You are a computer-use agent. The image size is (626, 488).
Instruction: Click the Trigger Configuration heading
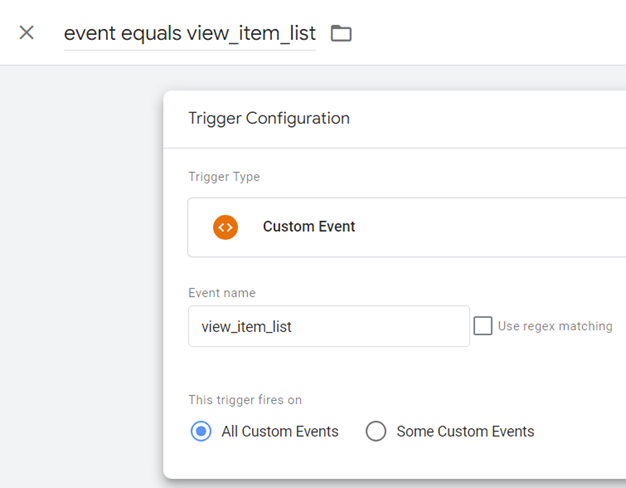269,118
